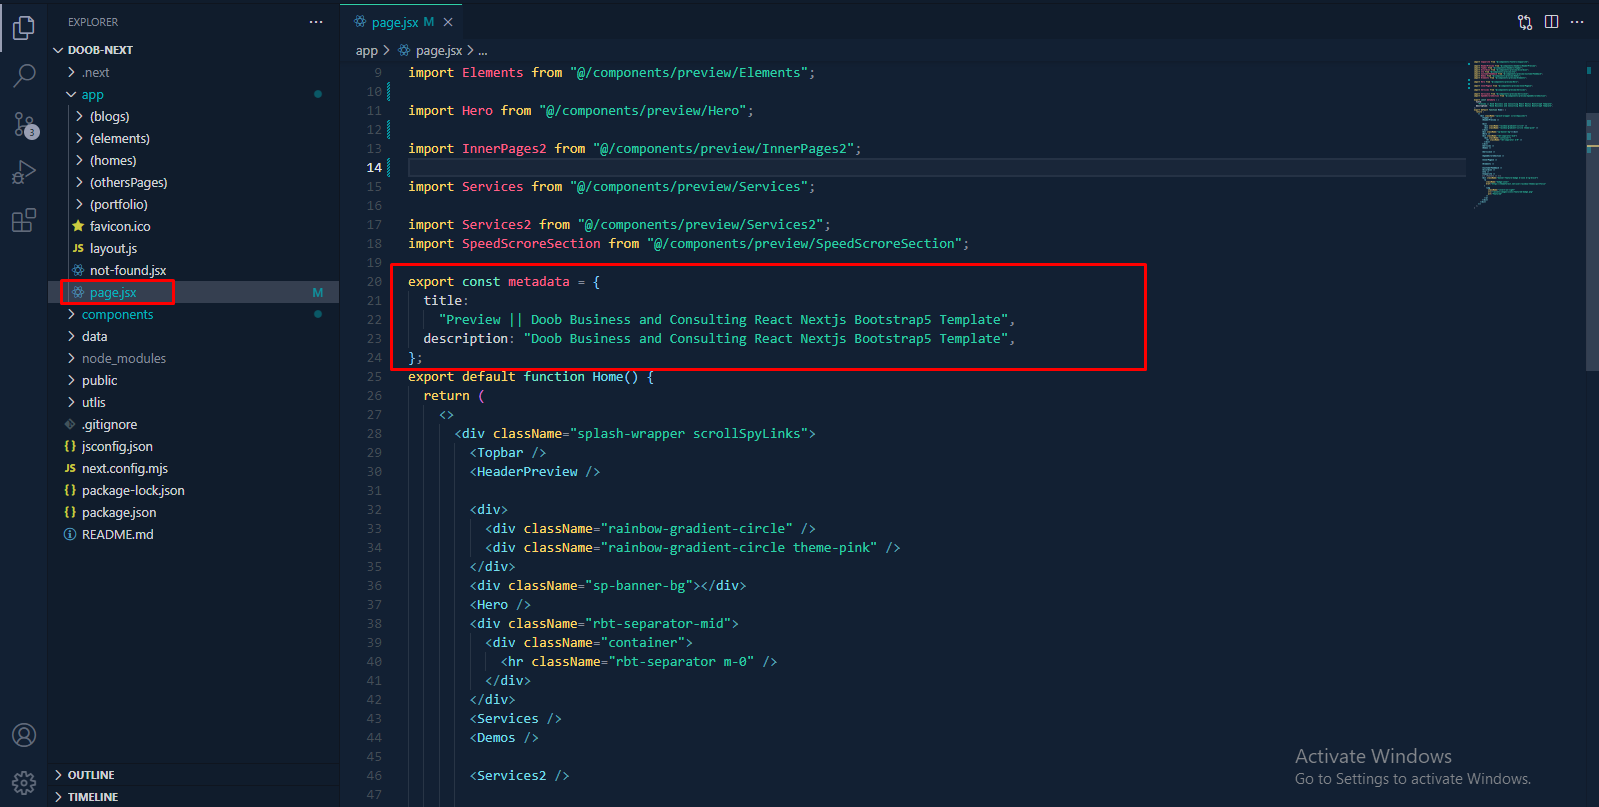The image size is (1599, 807).
Task: Open the Search view icon
Action: pos(24,76)
